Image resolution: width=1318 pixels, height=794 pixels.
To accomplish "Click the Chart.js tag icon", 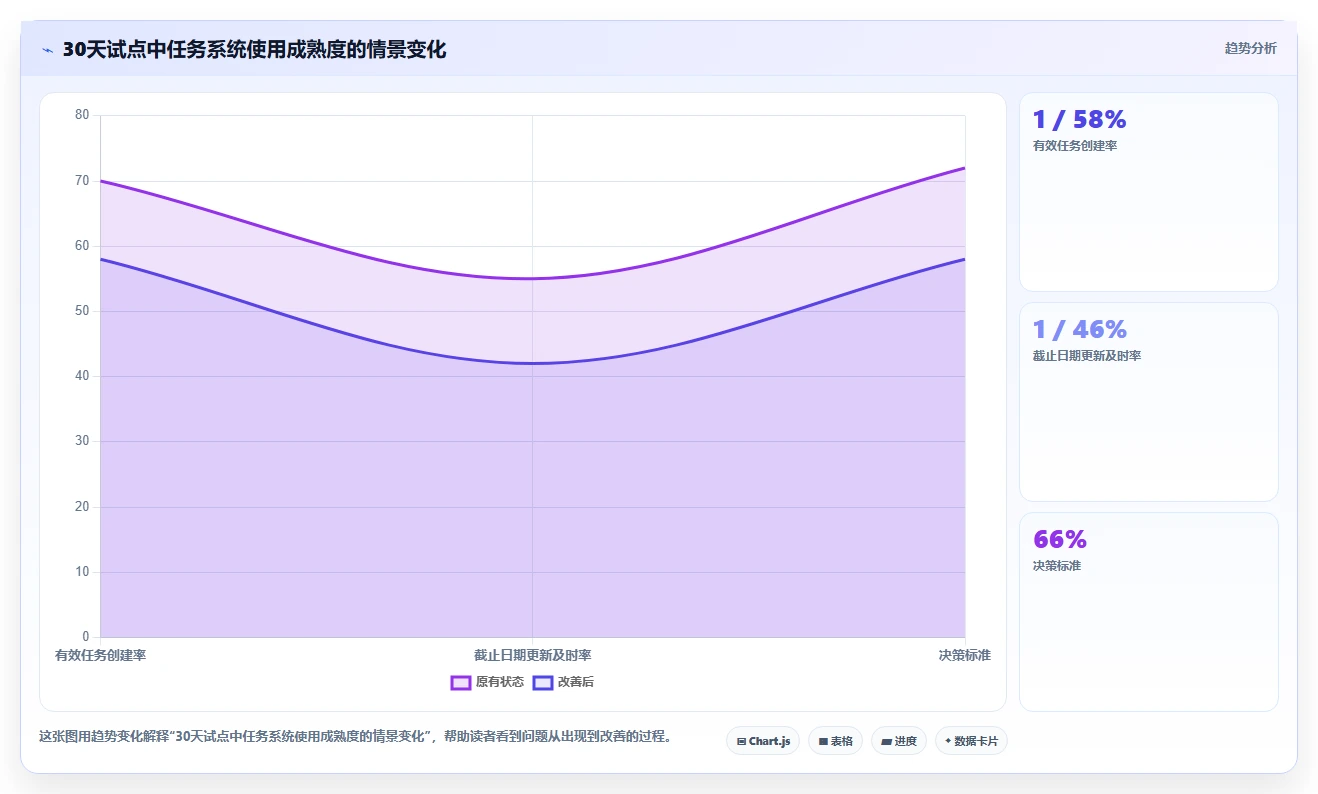I will pyautogui.click(x=741, y=742).
